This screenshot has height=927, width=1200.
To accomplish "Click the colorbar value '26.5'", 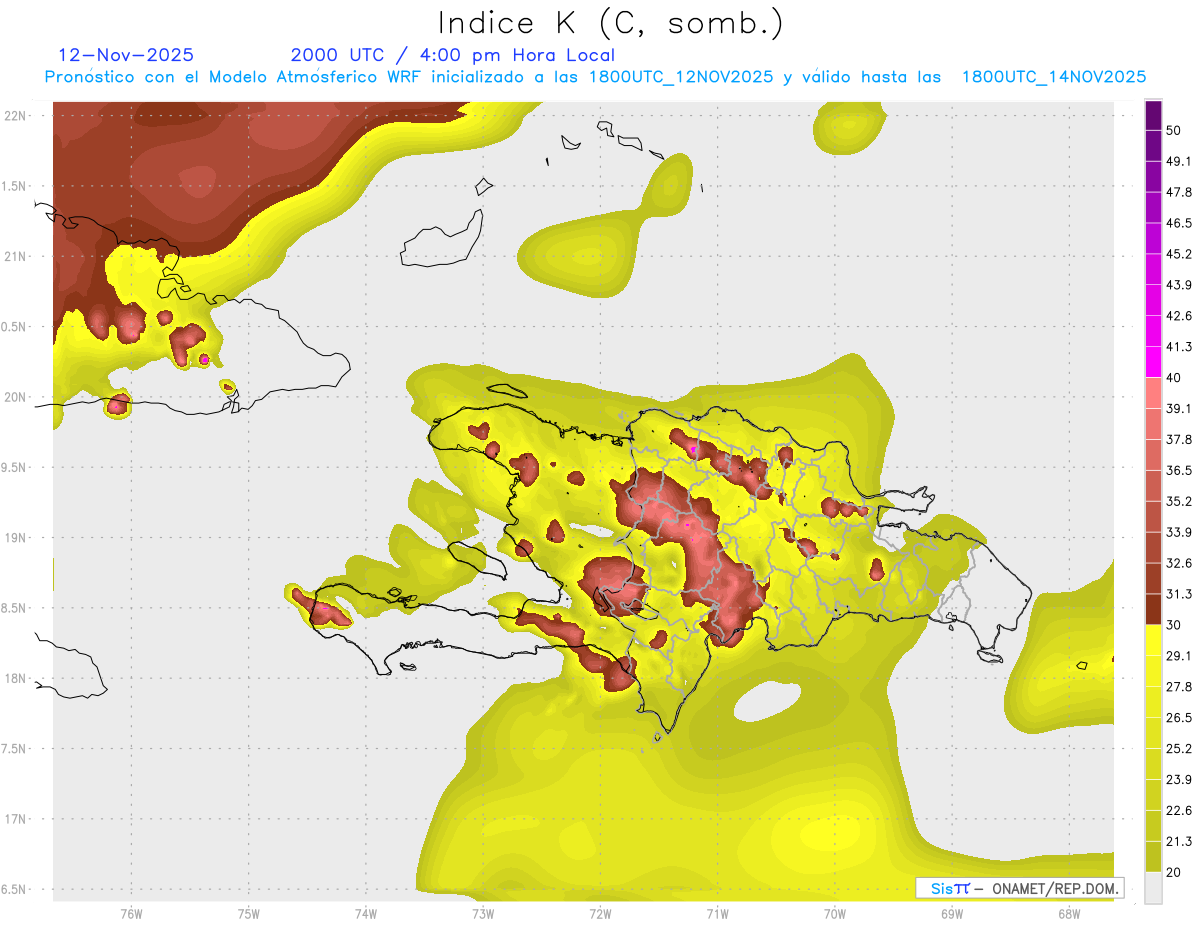I will click(1178, 718).
